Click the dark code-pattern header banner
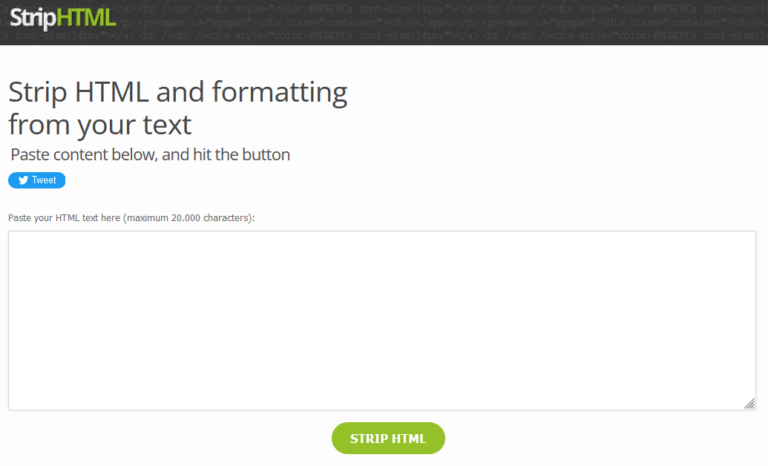 pos(384,23)
